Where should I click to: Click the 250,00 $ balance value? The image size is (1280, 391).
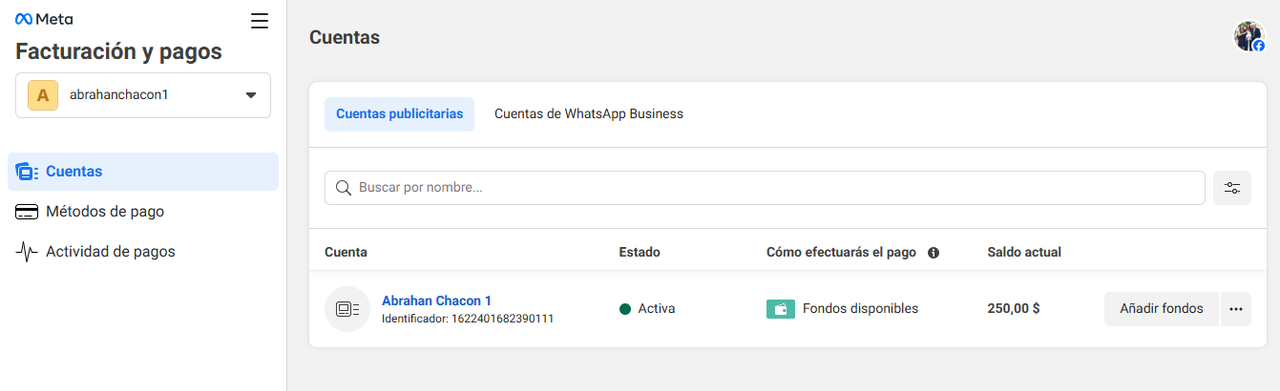[1013, 309]
